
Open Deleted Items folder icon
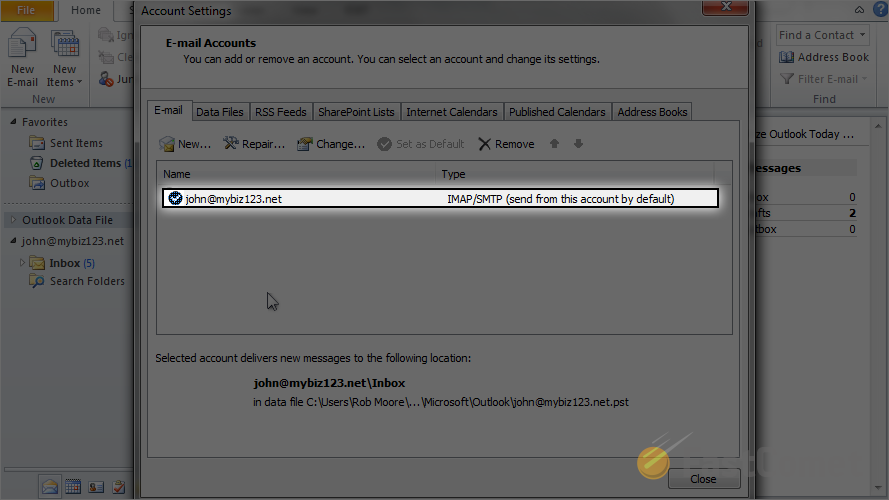tap(37, 163)
